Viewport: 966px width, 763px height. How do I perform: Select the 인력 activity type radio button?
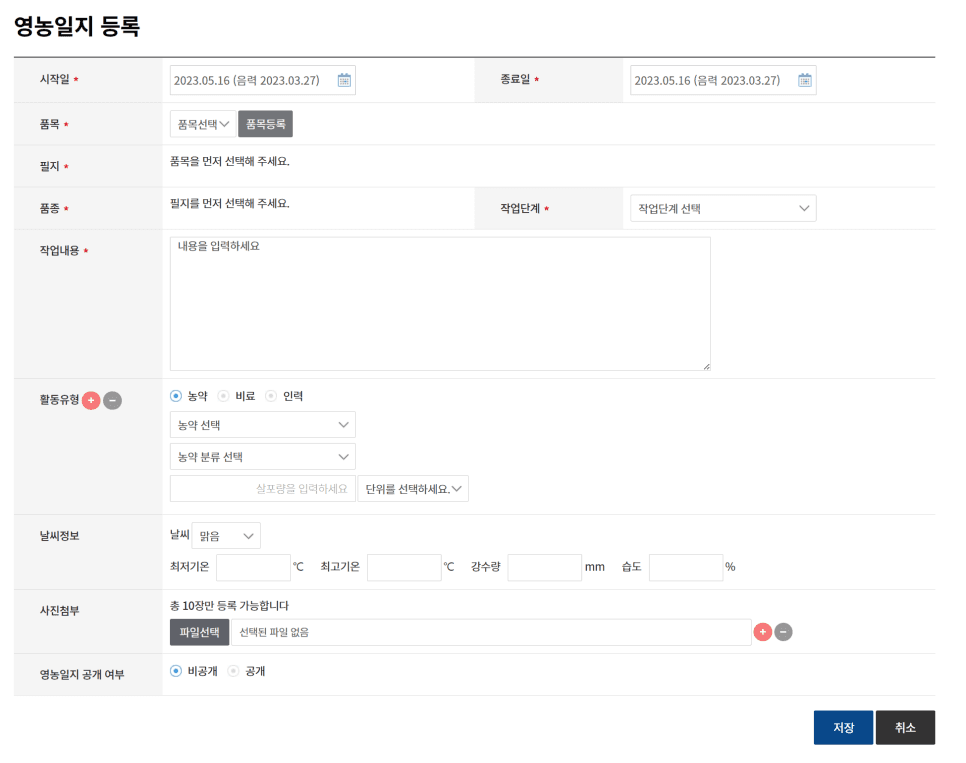269,396
